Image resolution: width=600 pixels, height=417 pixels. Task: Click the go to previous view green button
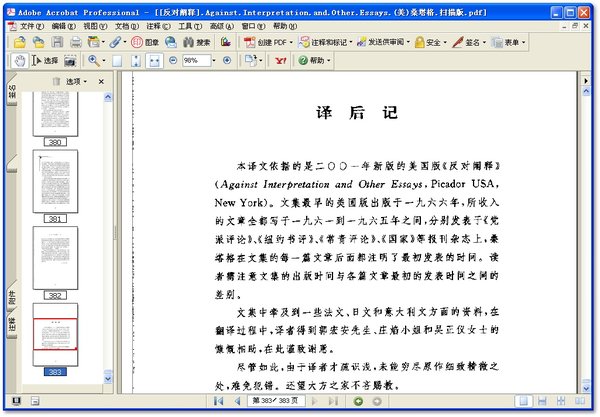click(358, 401)
